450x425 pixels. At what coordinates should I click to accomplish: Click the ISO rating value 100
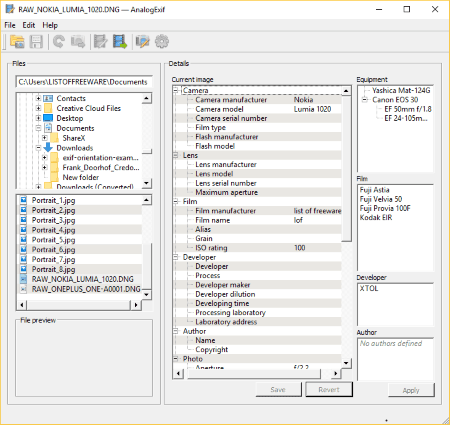click(300, 248)
